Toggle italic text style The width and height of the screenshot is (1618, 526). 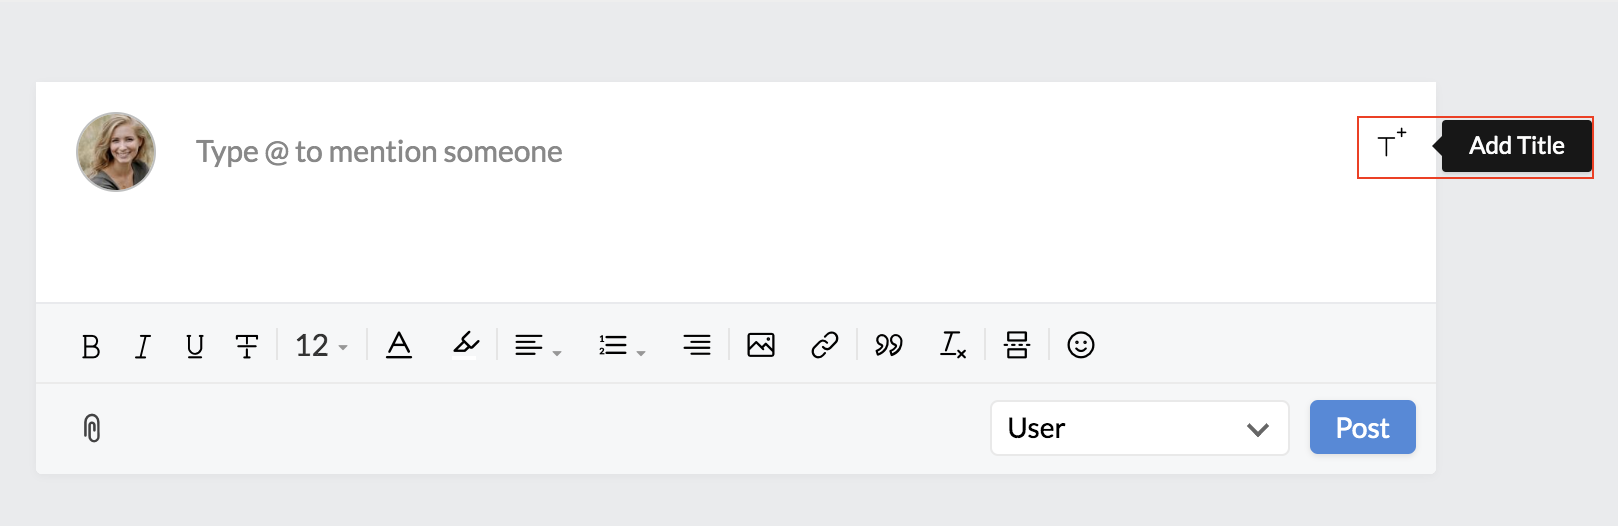coord(143,346)
